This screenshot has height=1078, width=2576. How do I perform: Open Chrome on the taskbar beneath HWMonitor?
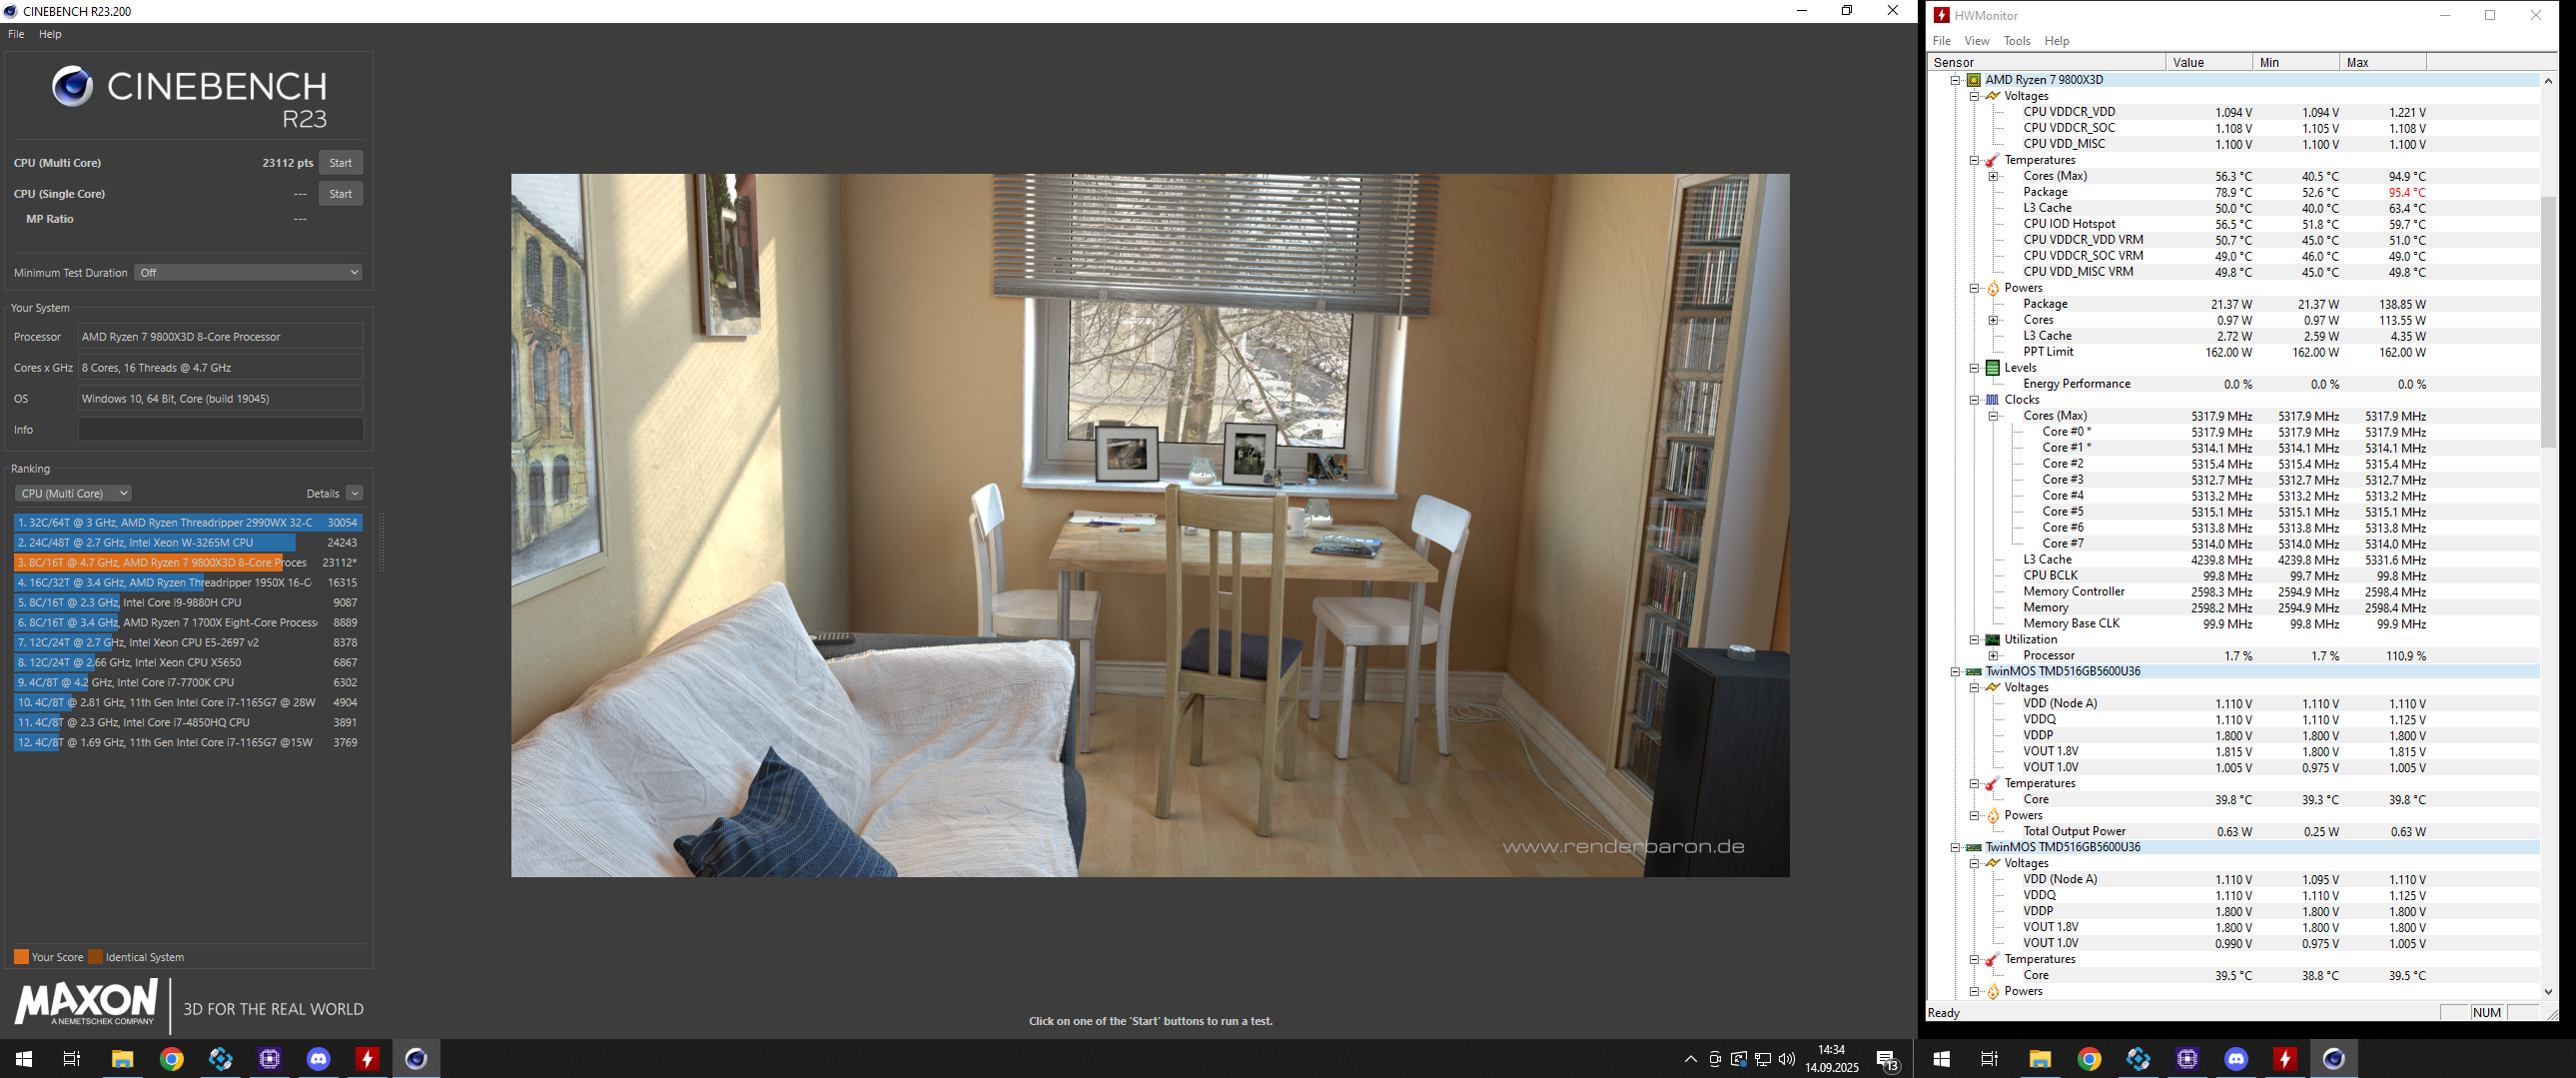click(x=2089, y=1059)
